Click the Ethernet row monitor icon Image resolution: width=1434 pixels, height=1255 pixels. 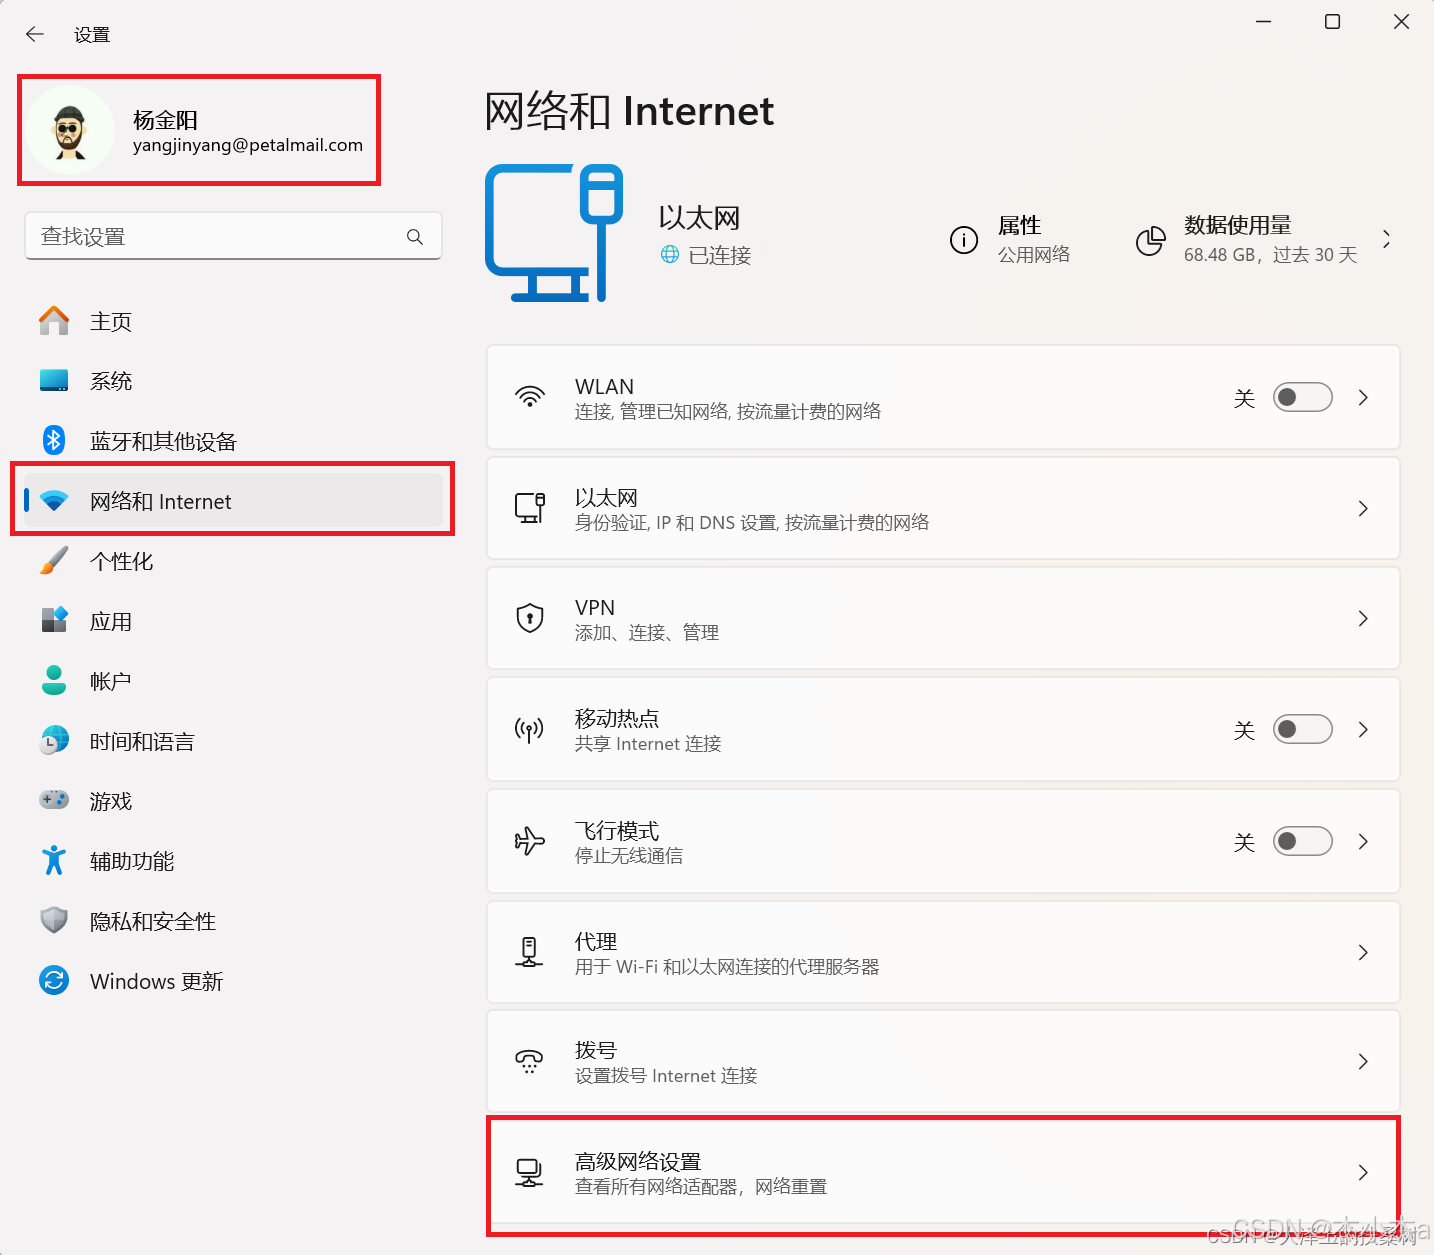[530, 508]
